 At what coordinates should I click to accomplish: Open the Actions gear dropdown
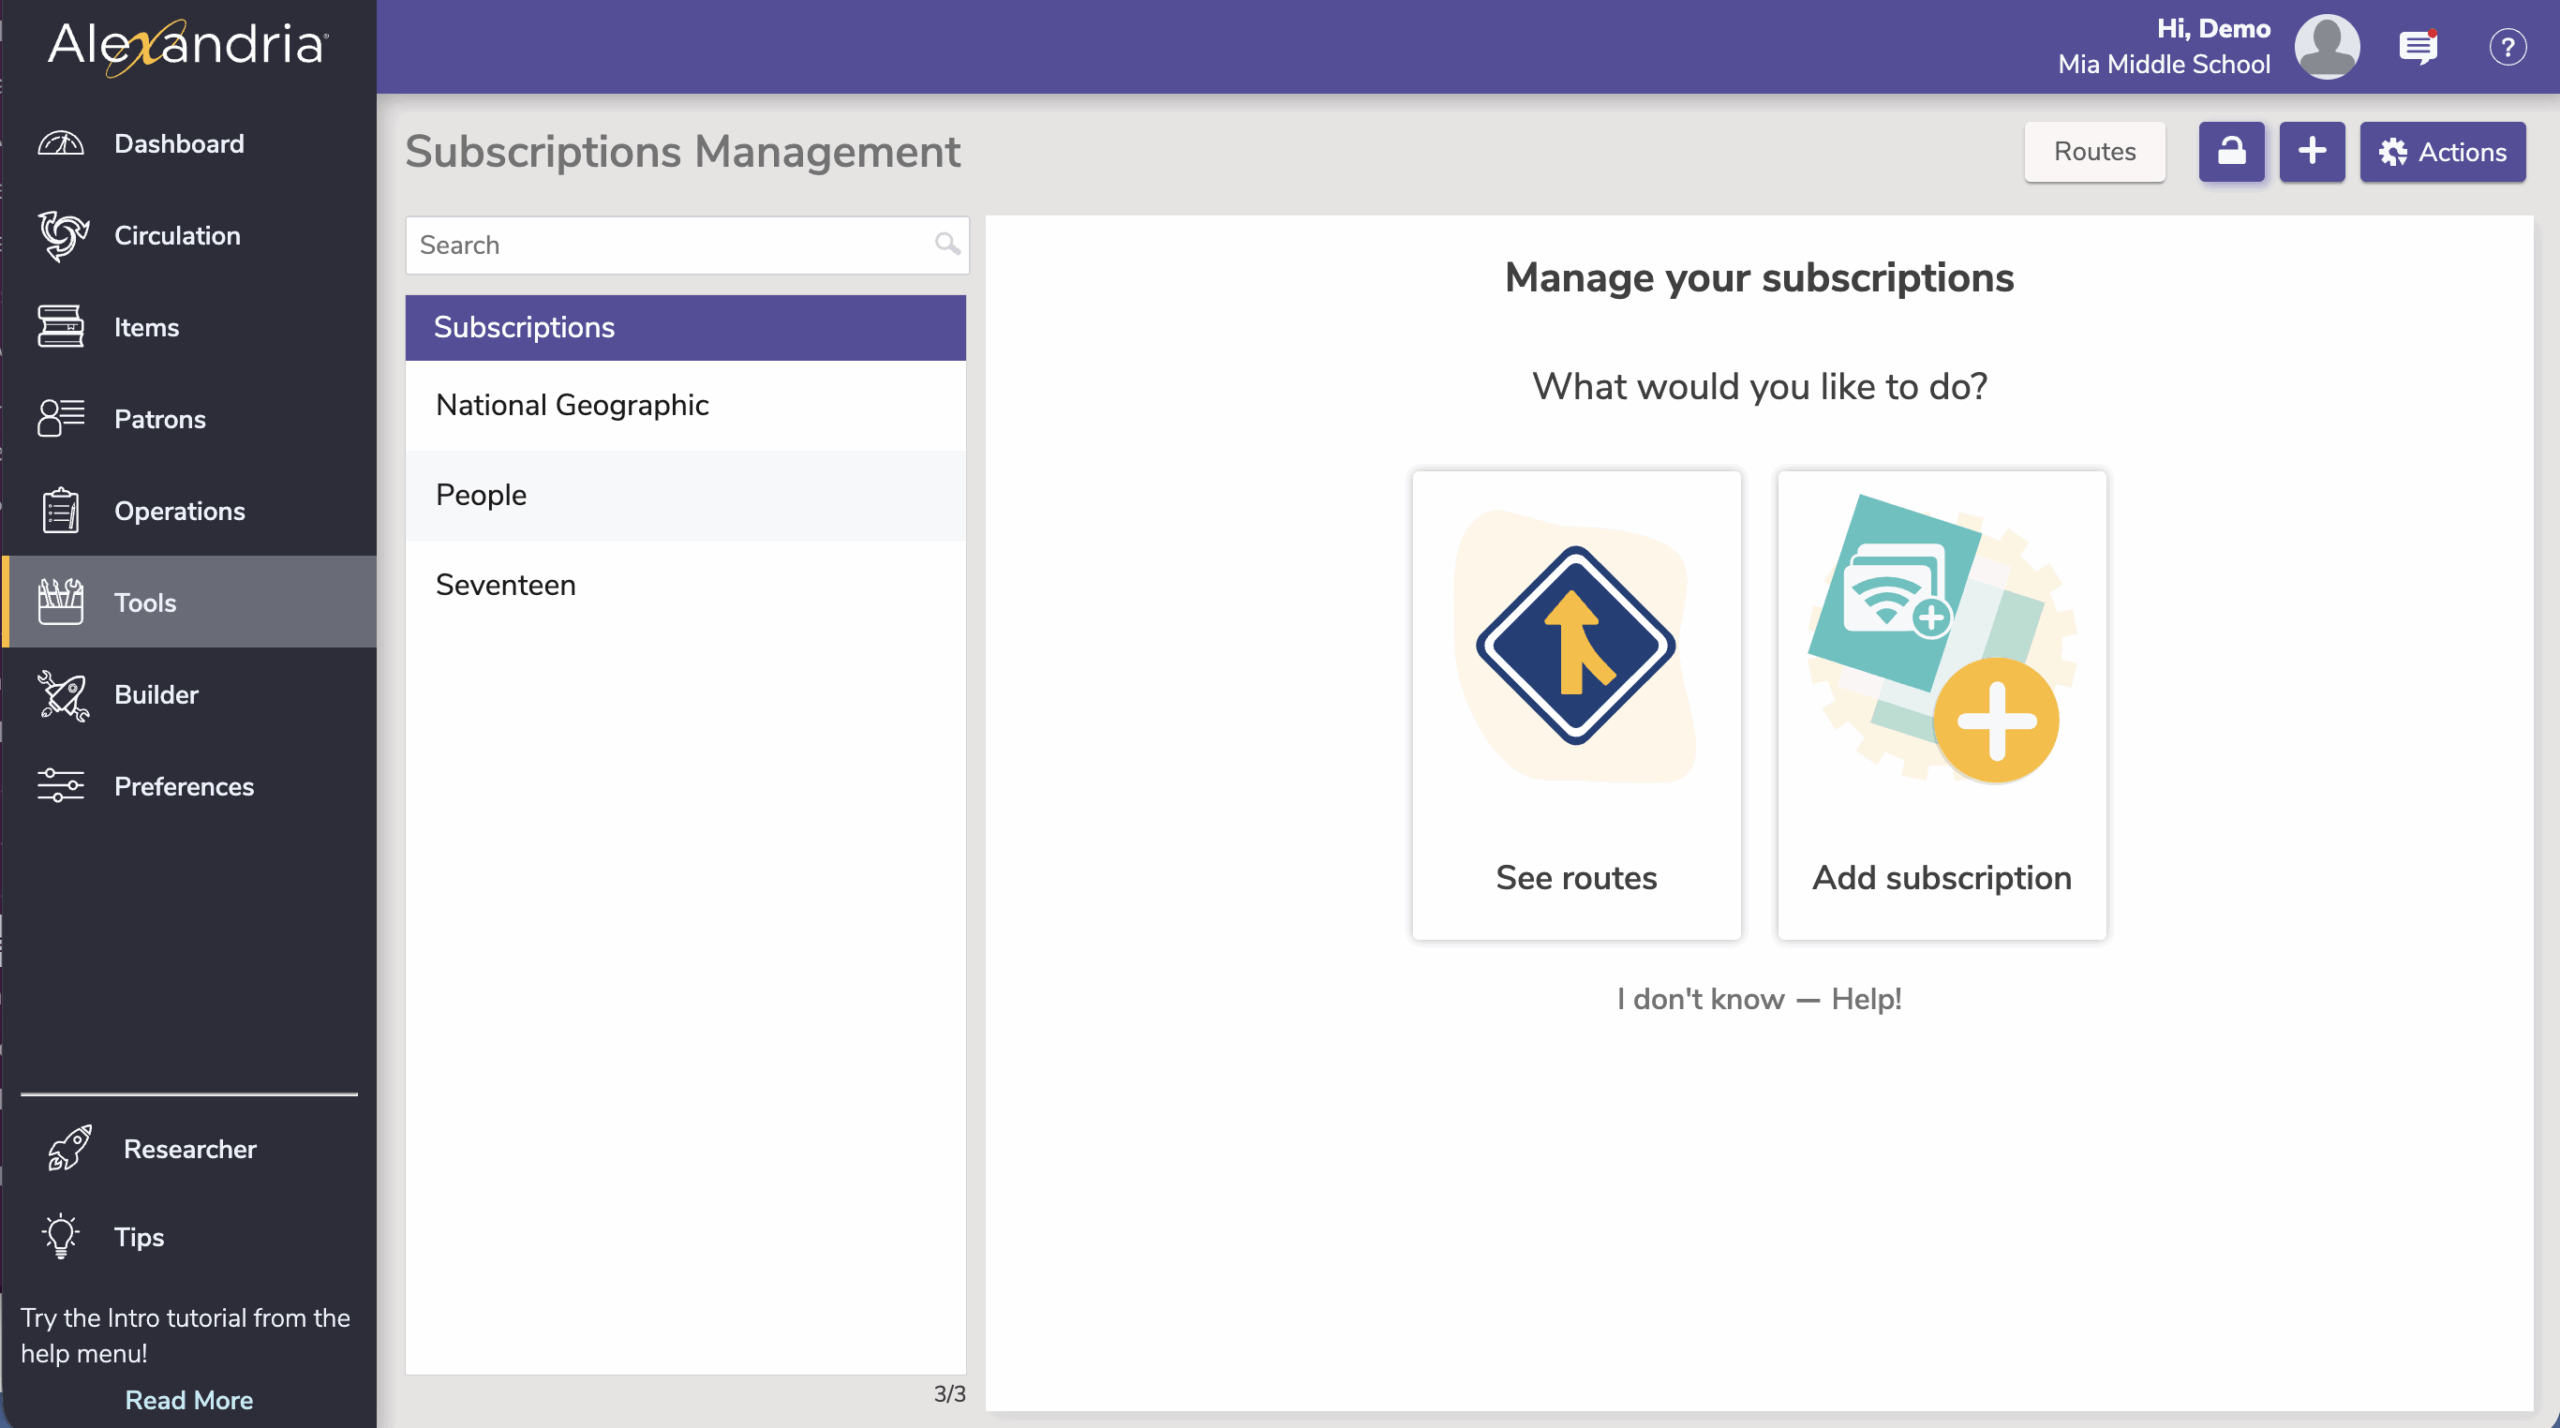(x=2442, y=152)
